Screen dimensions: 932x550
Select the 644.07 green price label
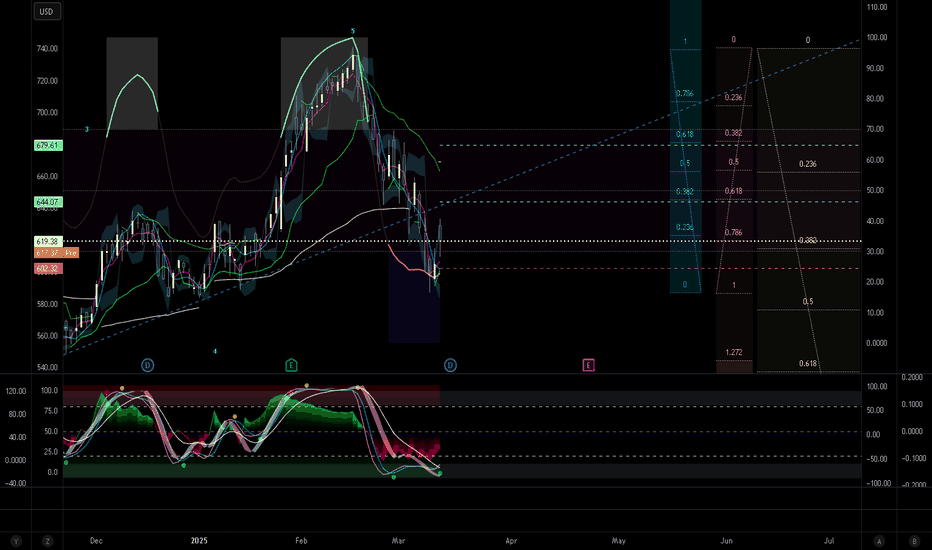pyautogui.click(x=48, y=202)
